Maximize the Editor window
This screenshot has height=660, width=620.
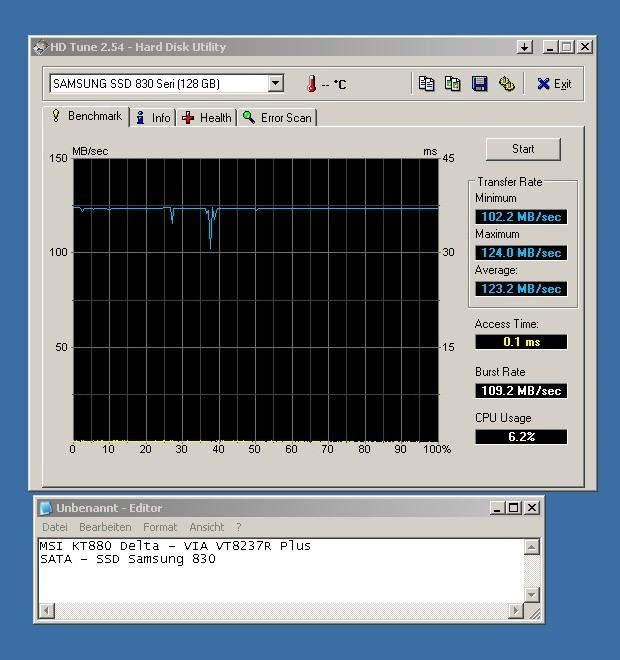pos(514,508)
